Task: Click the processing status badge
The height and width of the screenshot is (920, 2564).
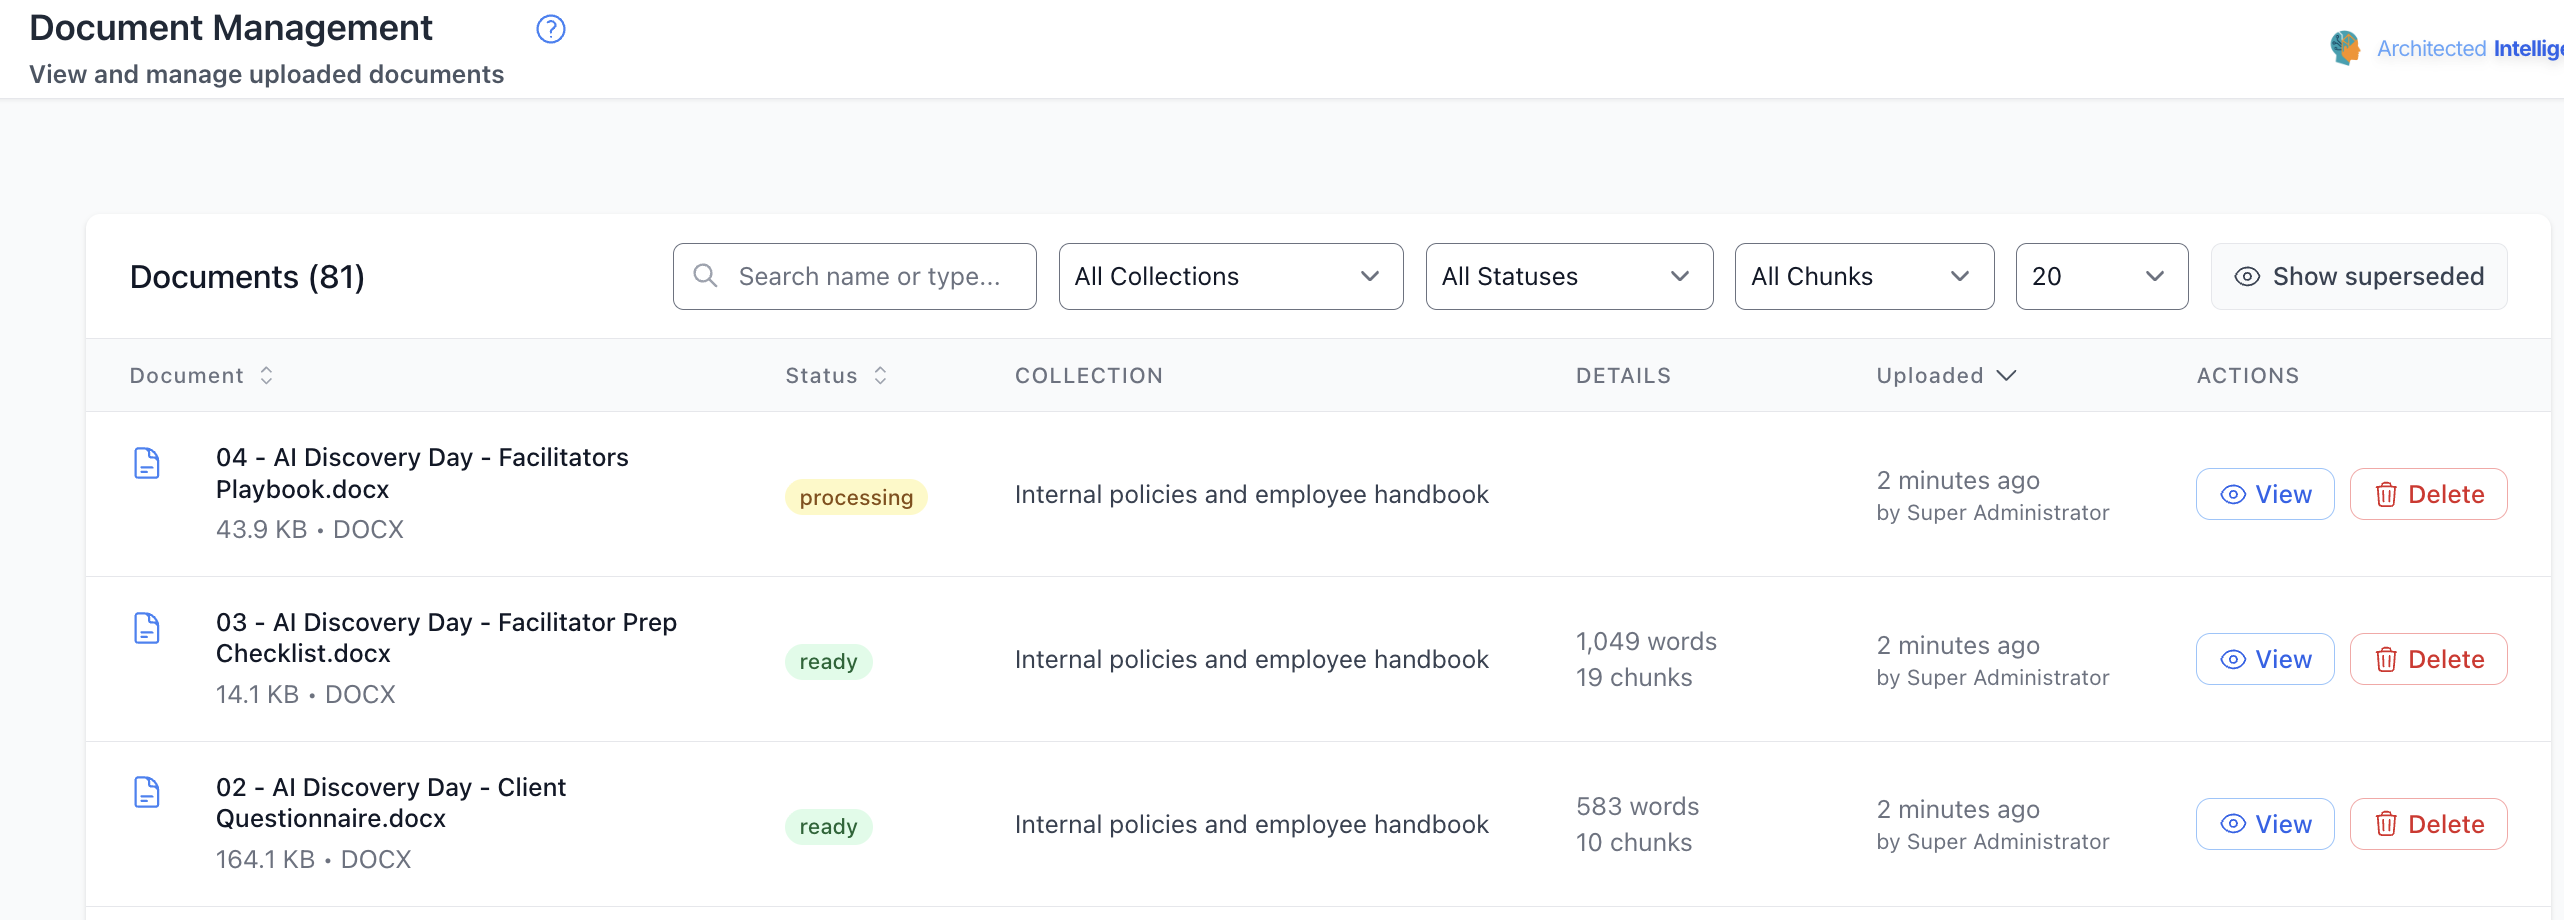Action: click(856, 497)
